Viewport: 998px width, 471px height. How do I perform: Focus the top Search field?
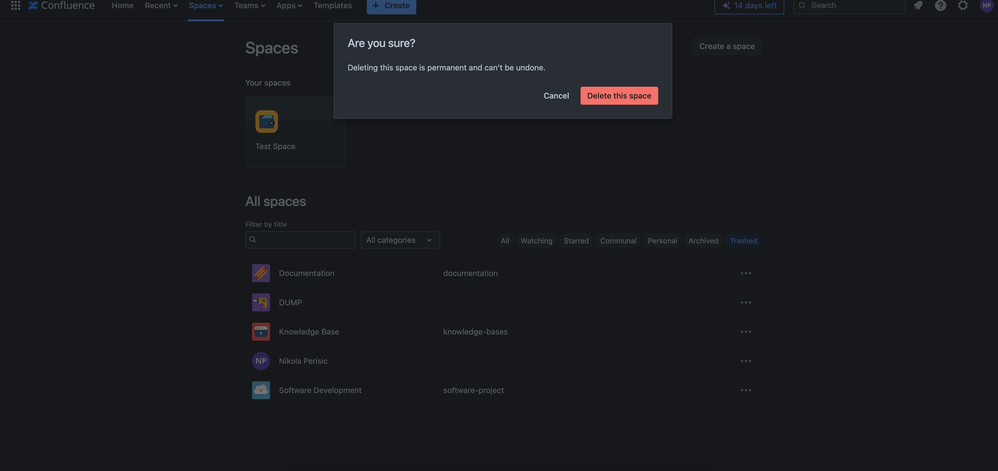pos(849,6)
